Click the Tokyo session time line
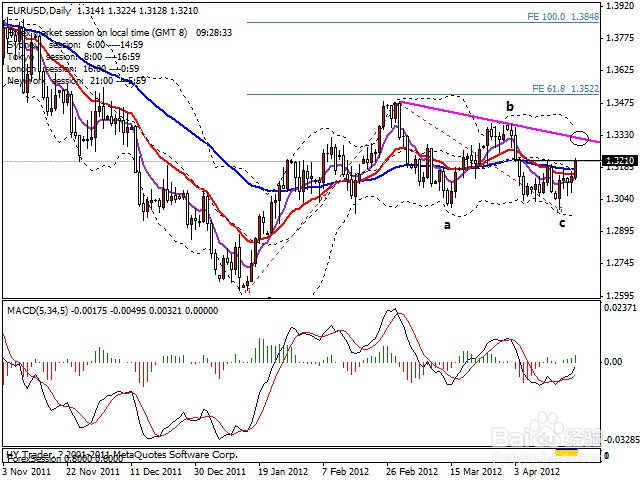This screenshot has width=640, height=480. pyautogui.click(x=73, y=57)
